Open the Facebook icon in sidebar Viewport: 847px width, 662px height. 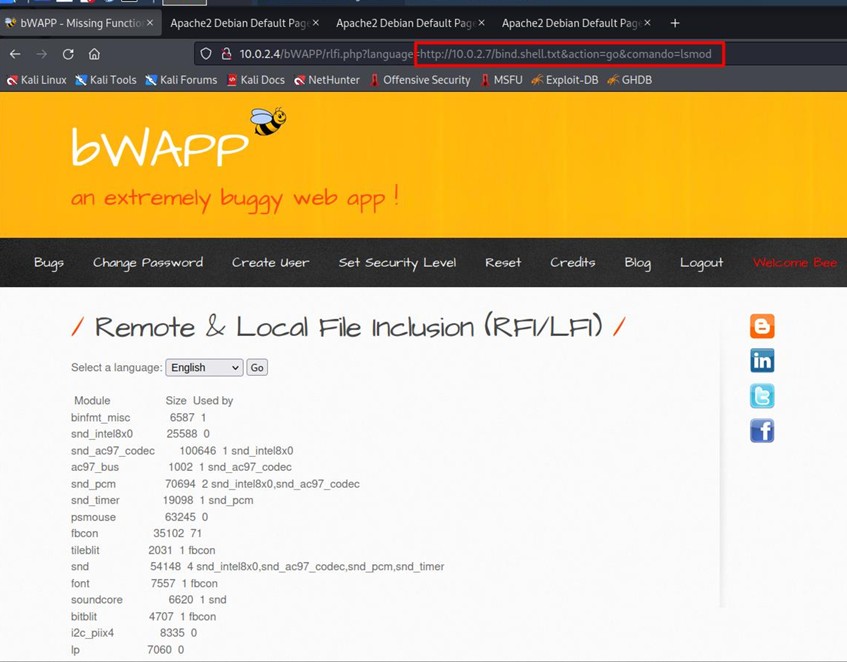point(762,430)
